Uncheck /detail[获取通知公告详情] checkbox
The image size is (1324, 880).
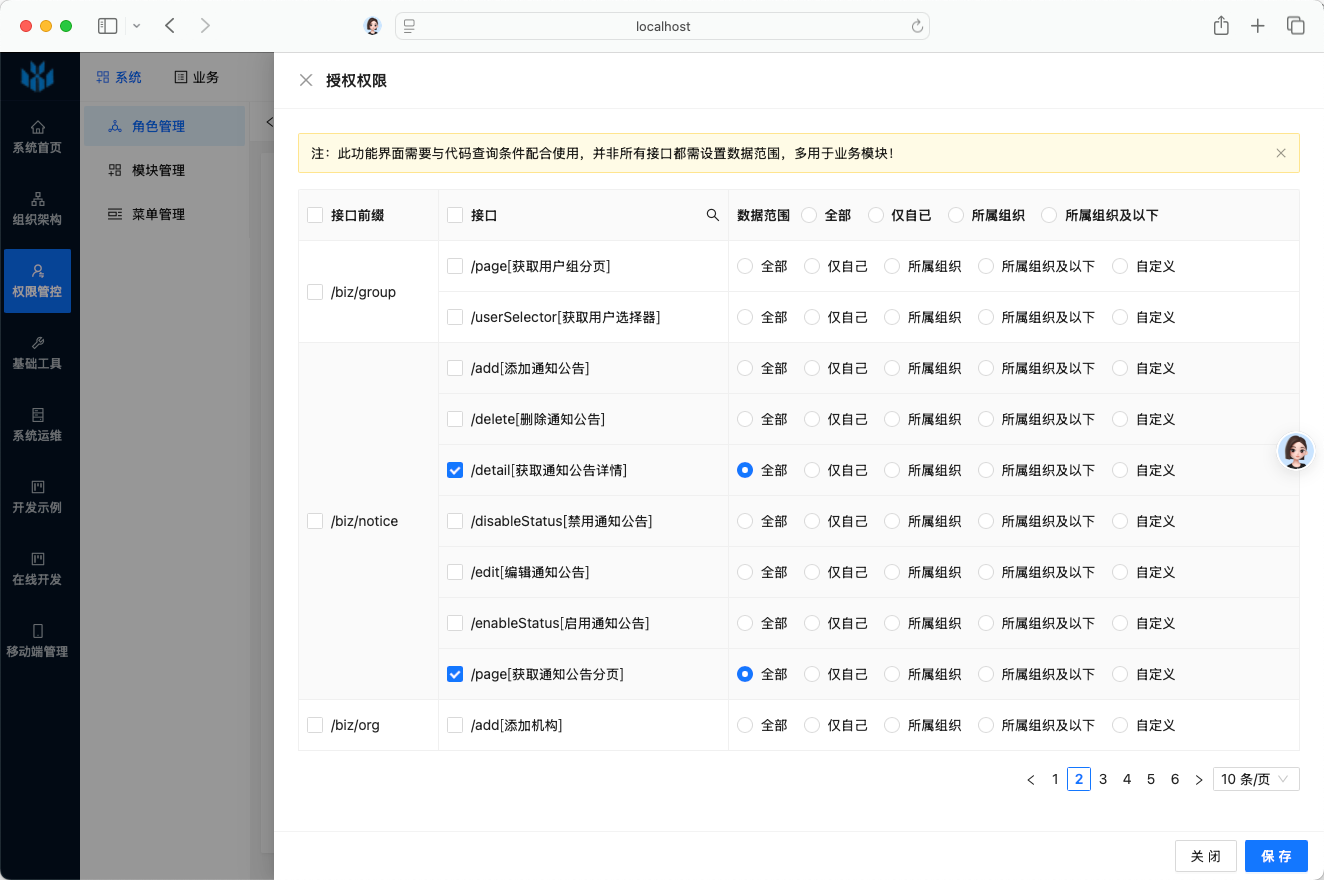coord(455,470)
